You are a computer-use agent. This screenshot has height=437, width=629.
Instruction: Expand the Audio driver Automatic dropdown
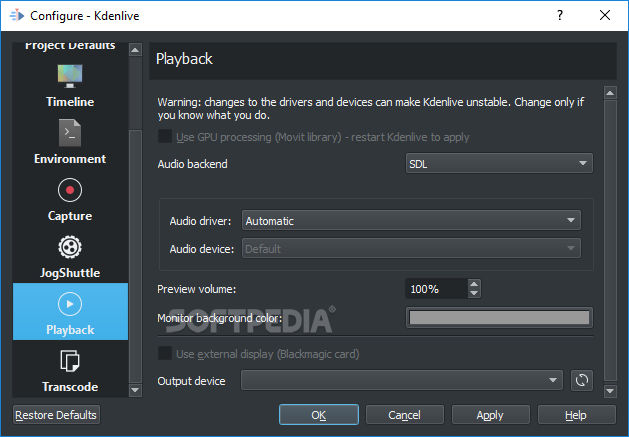click(411, 220)
